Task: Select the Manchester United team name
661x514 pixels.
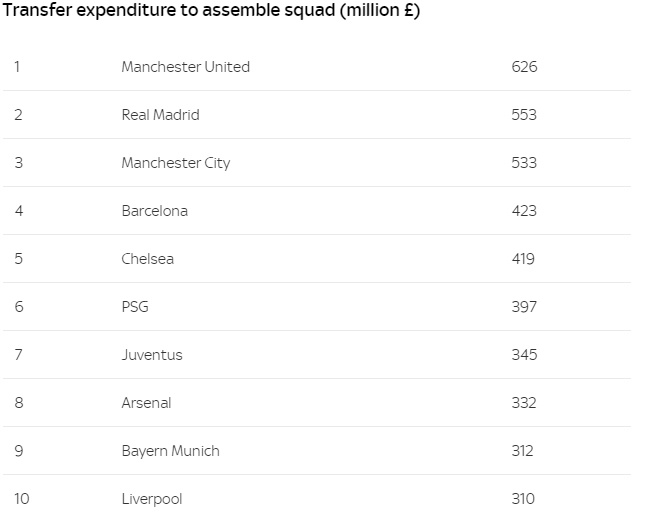Action: (185, 67)
